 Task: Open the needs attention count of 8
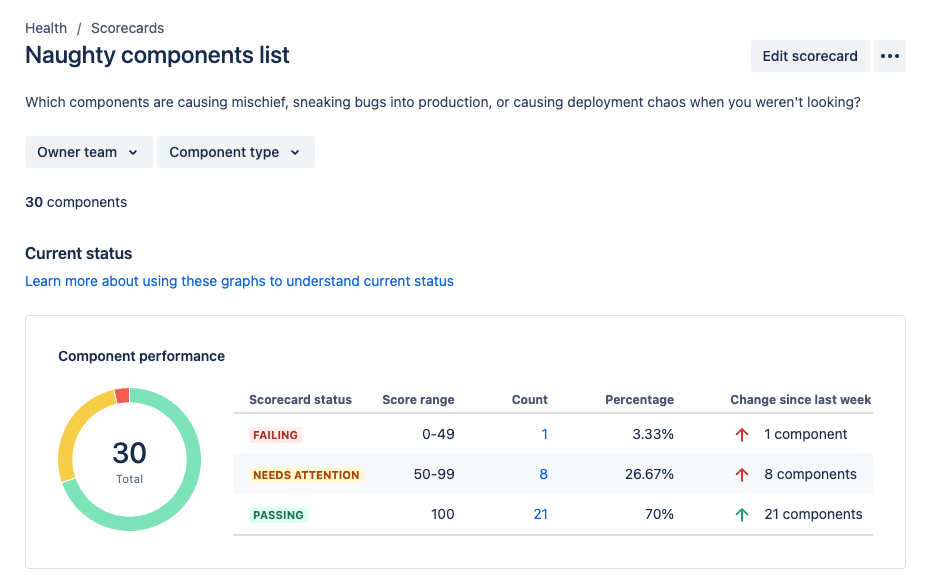(x=543, y=474)
